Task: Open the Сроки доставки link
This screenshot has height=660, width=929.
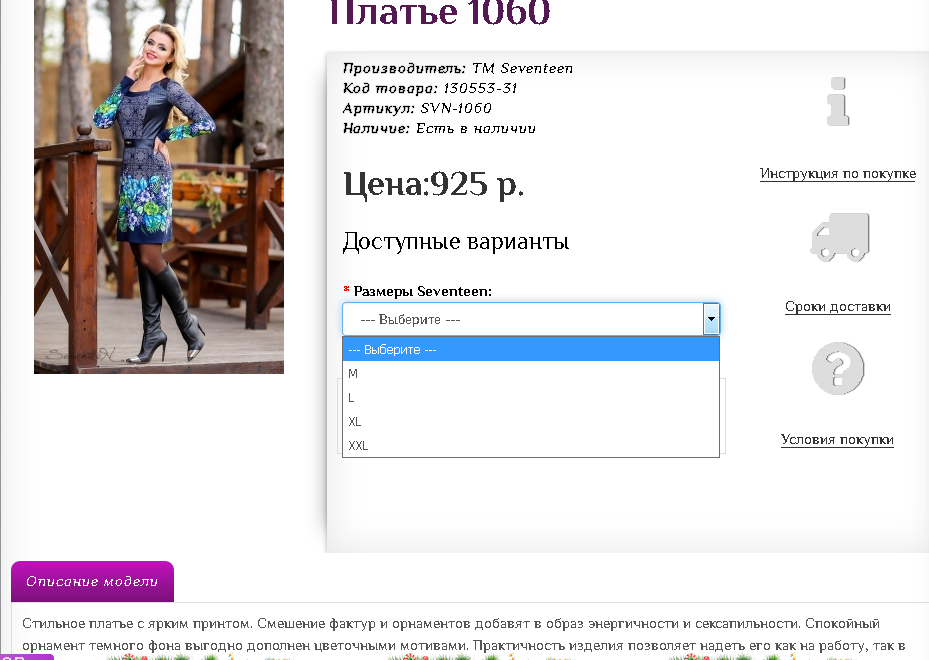Action: tap(838, 307)
